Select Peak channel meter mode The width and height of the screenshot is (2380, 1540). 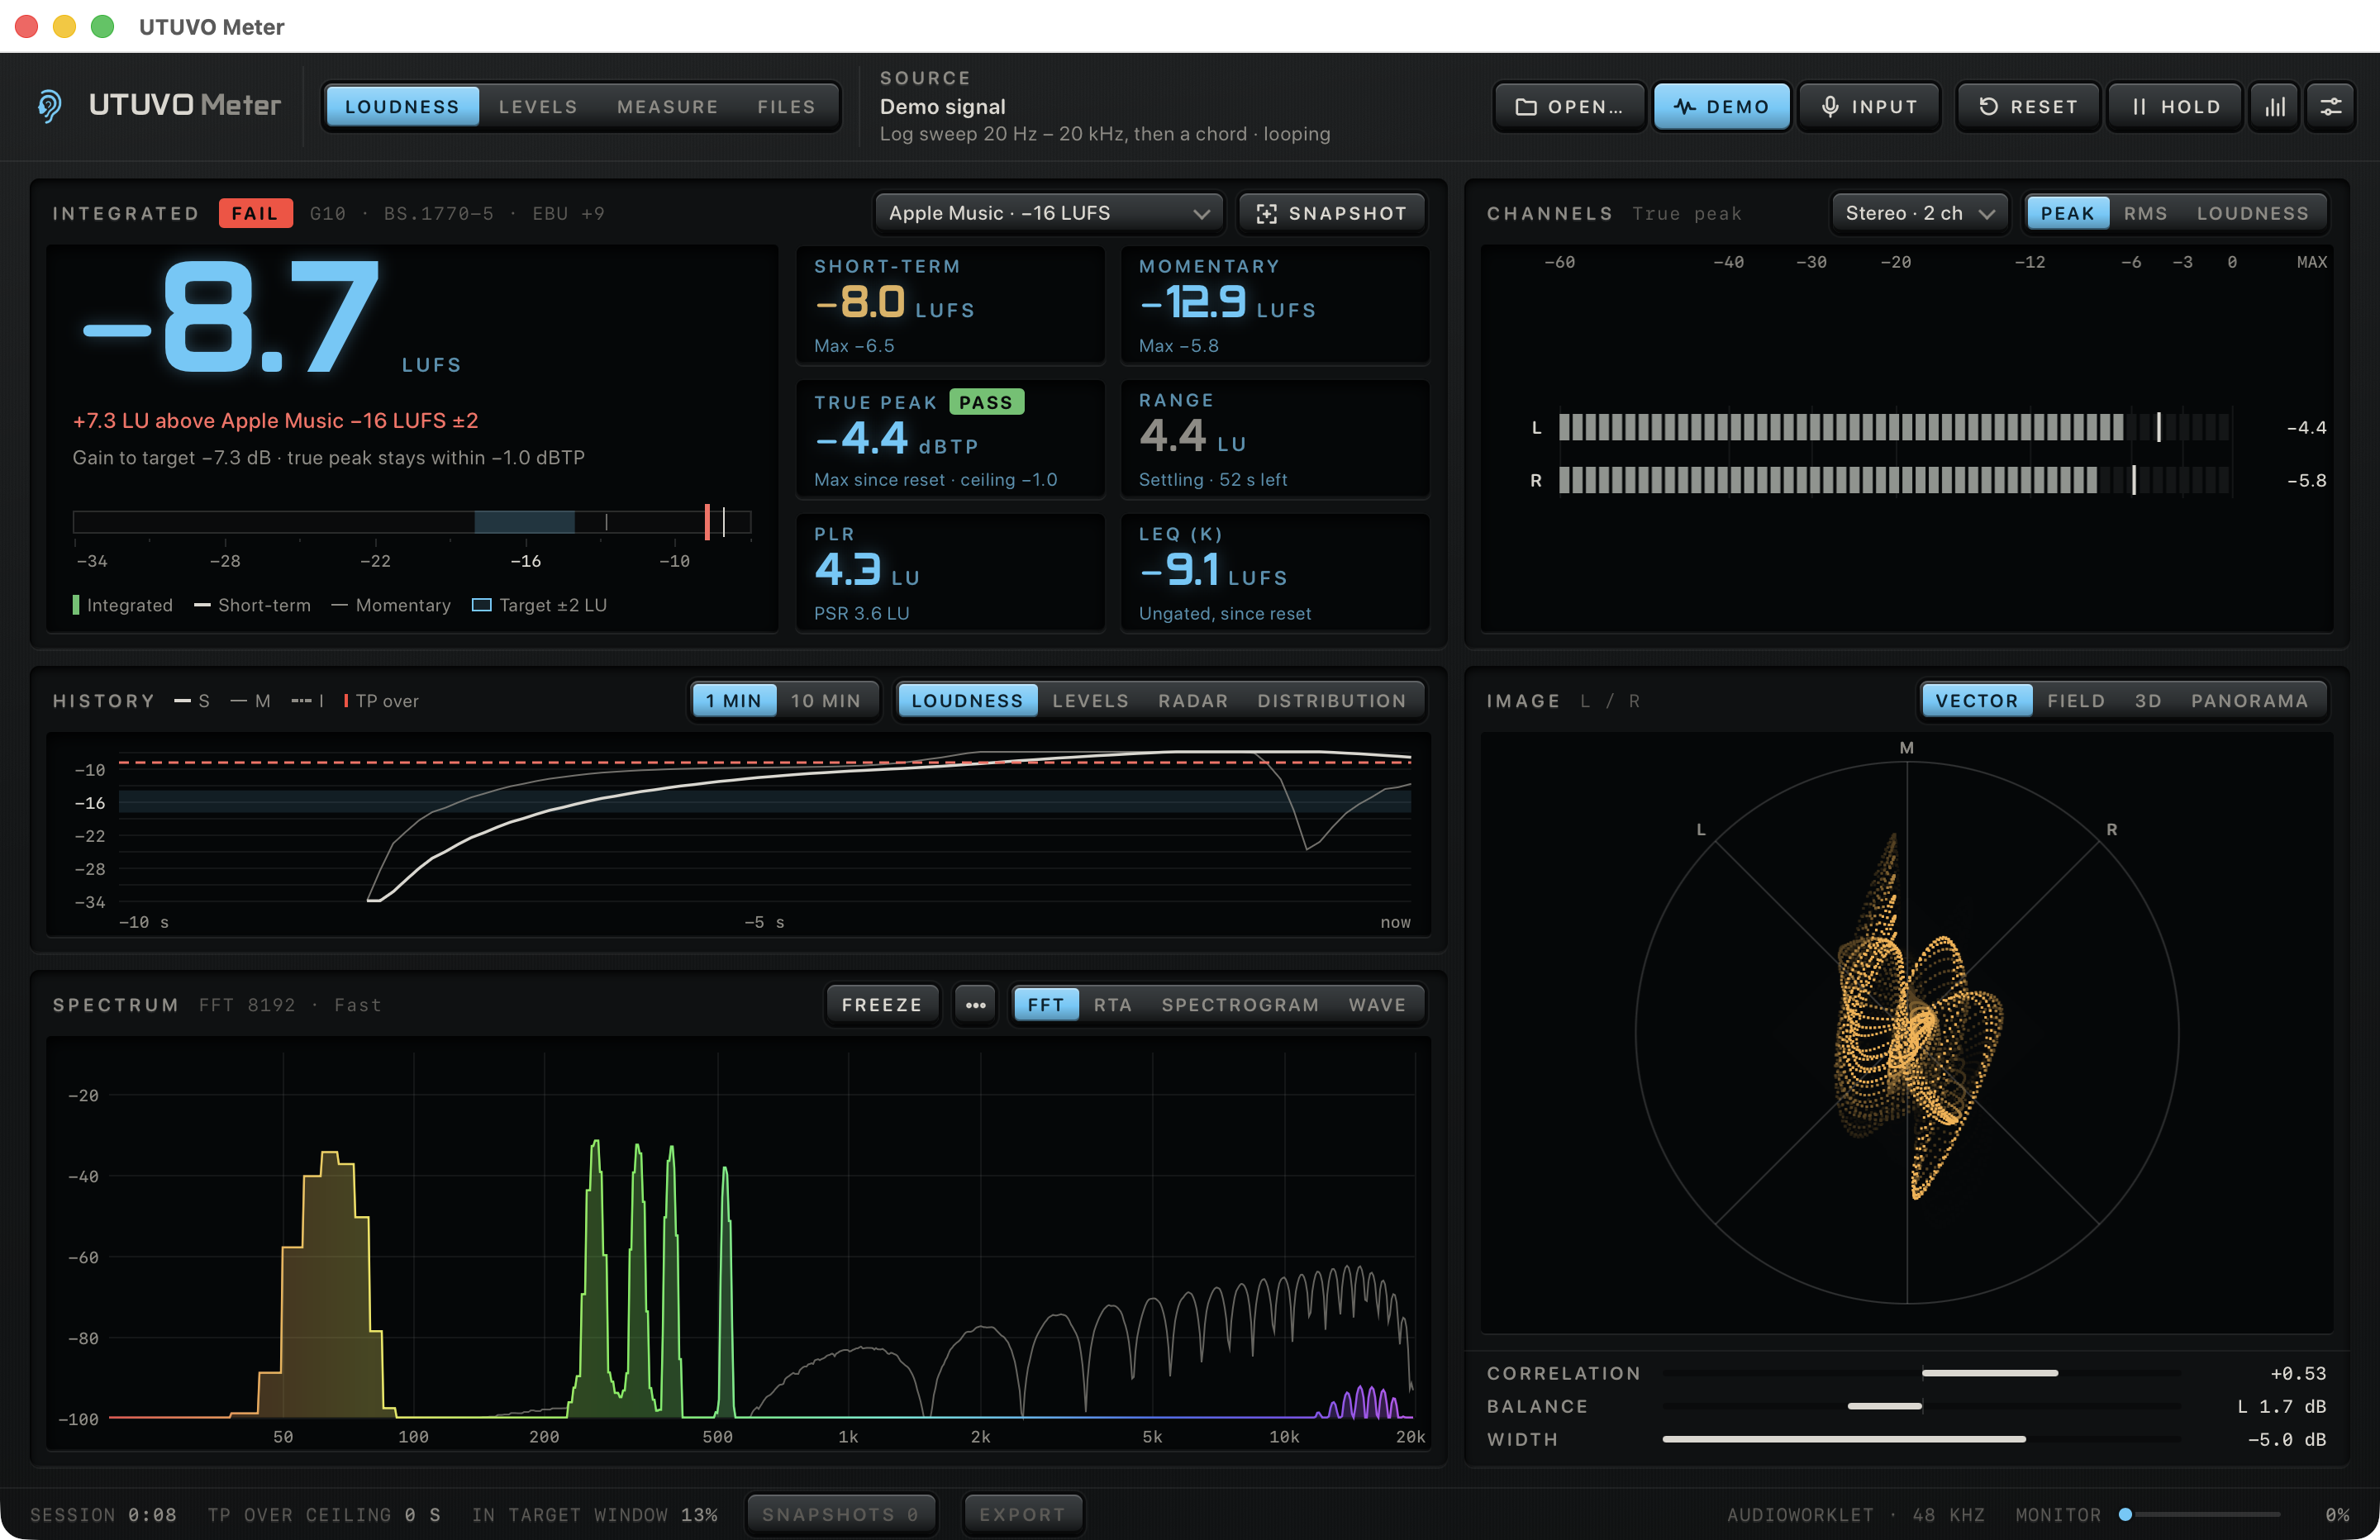click(x=2067, y=213)
